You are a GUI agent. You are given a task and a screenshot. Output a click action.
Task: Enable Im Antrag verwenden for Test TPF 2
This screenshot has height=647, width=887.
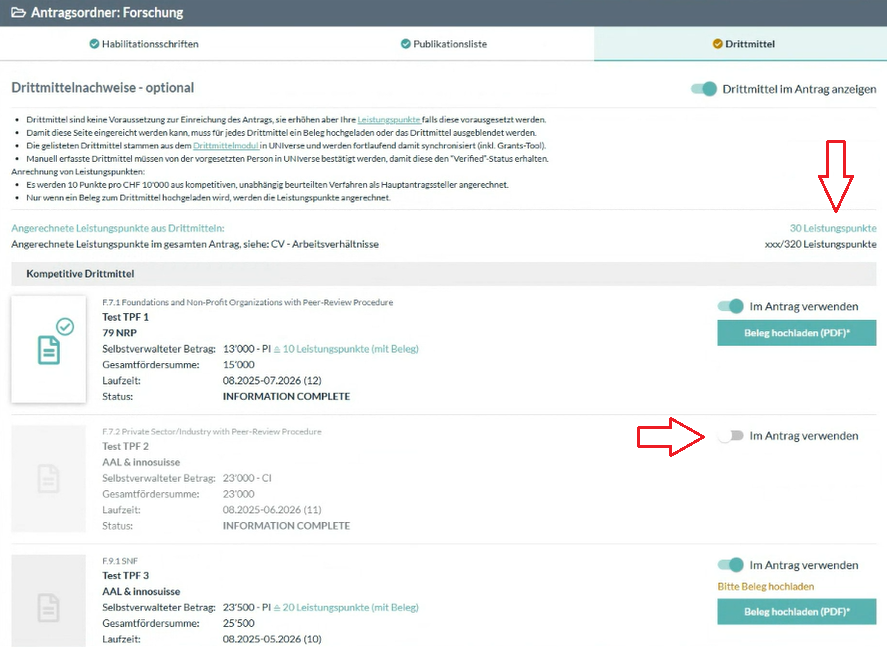(731, 436)
